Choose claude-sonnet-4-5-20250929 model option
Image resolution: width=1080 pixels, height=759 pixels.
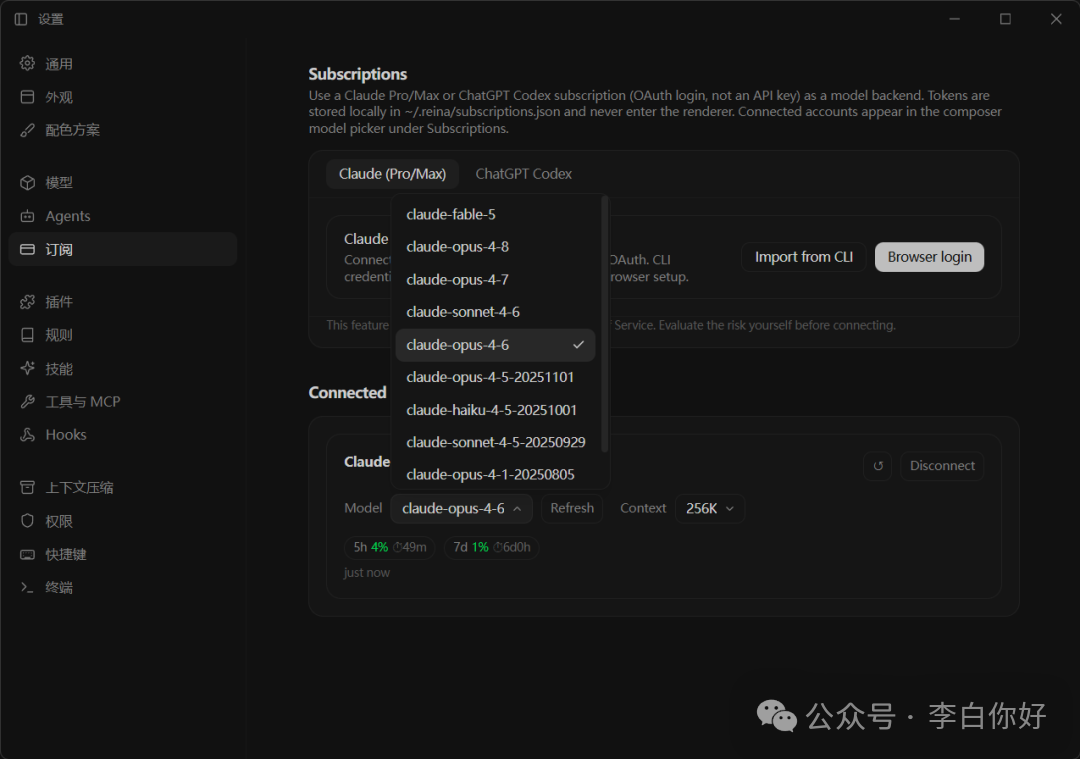click(495, 442)
